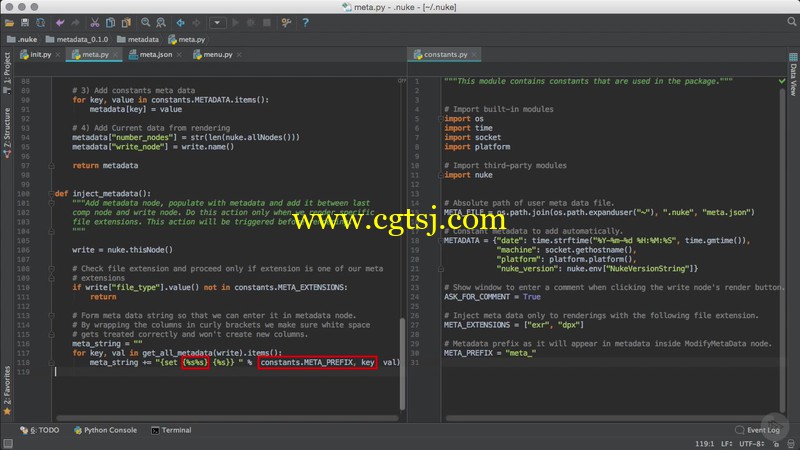
Task: Click the Run play icon
Action: click(235, 22)
